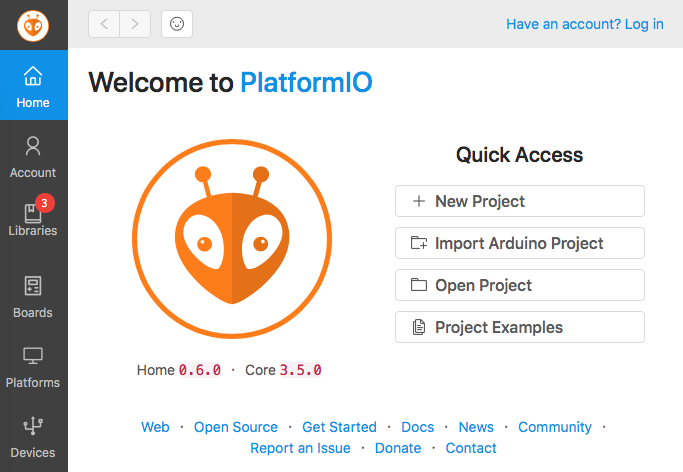Open the Open Source footer link
The image size is (683, 472).
(236, 427)
